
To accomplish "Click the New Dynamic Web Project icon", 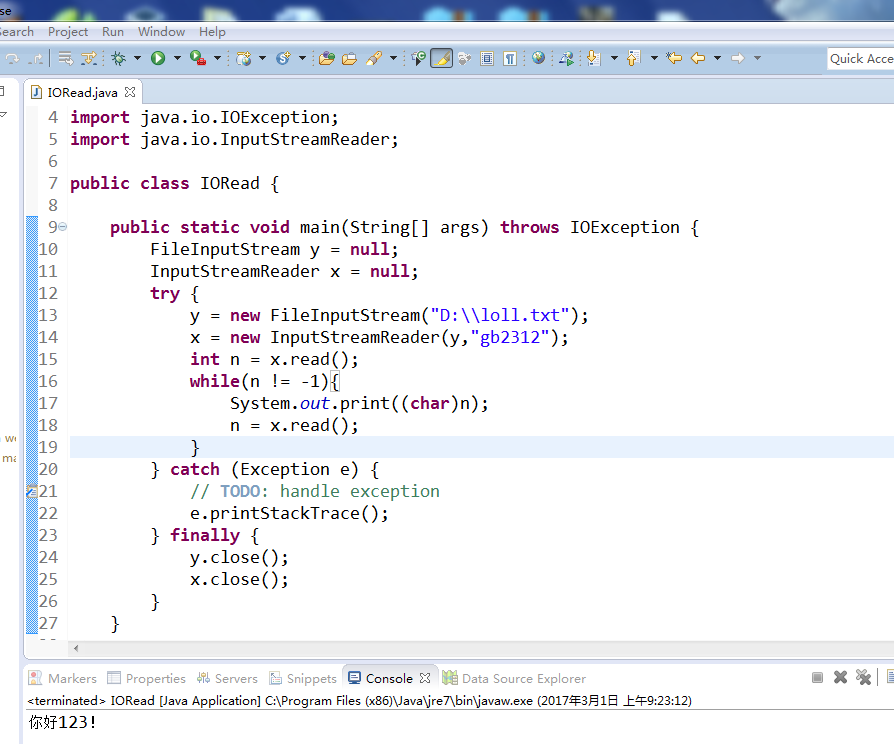I will coord(244,58).
